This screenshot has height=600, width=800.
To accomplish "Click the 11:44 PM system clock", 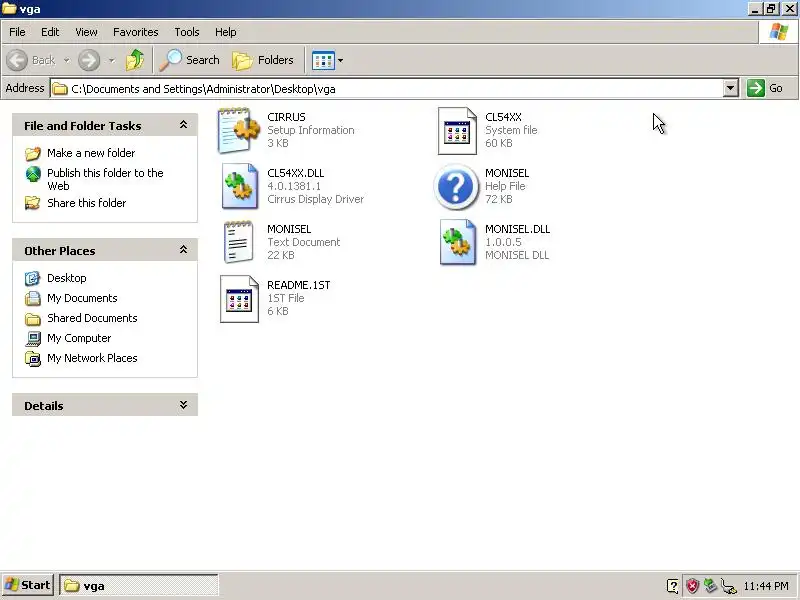I will tap(766, 586).
